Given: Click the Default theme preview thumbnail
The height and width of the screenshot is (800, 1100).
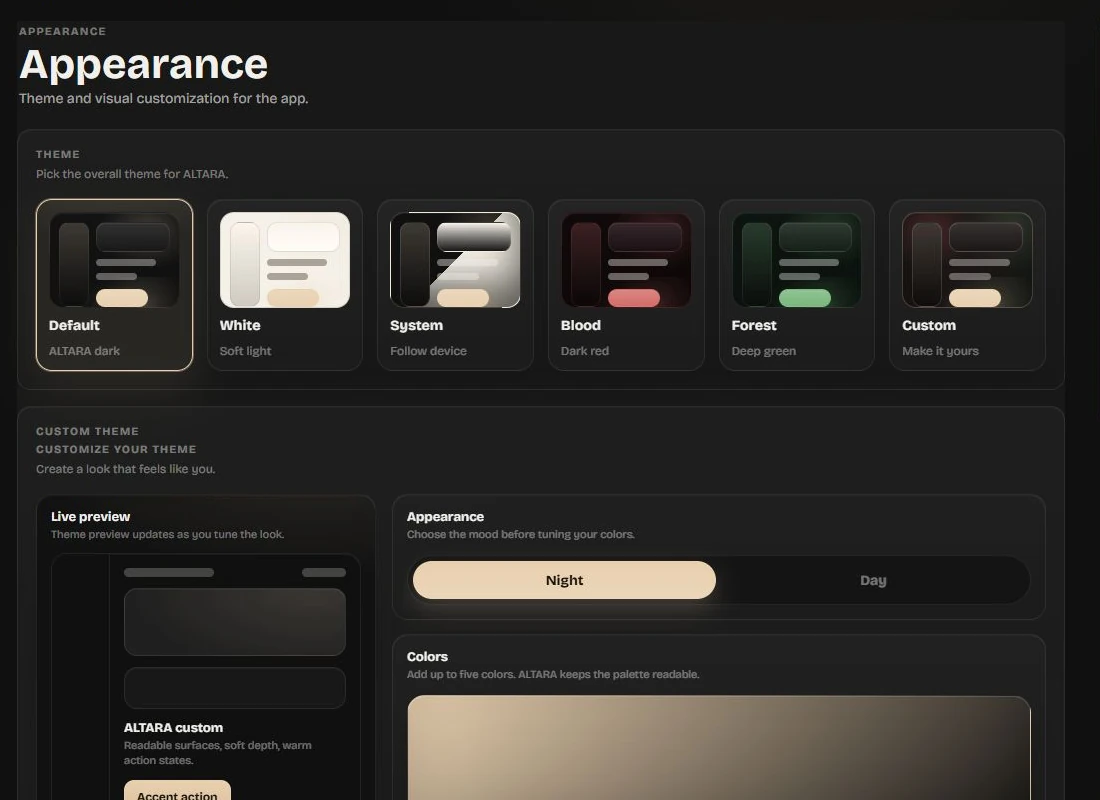Looking at the screenshot, I should coord(114,260).
